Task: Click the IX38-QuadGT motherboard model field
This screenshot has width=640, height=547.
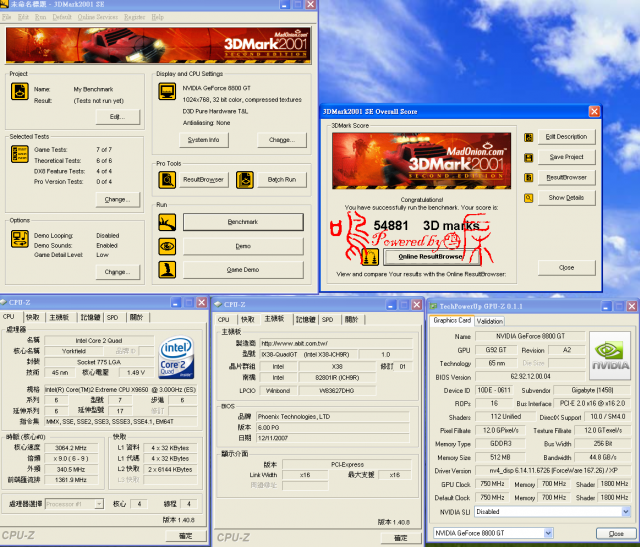Action: tap(308, 355)
